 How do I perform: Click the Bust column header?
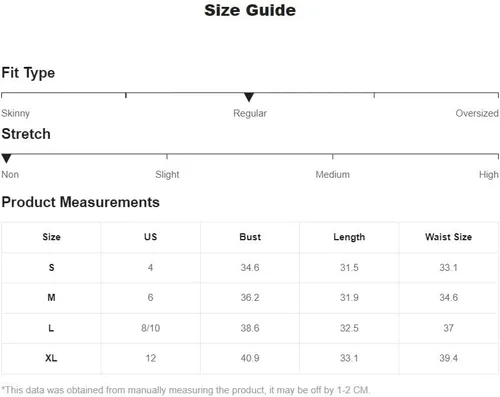250,237
